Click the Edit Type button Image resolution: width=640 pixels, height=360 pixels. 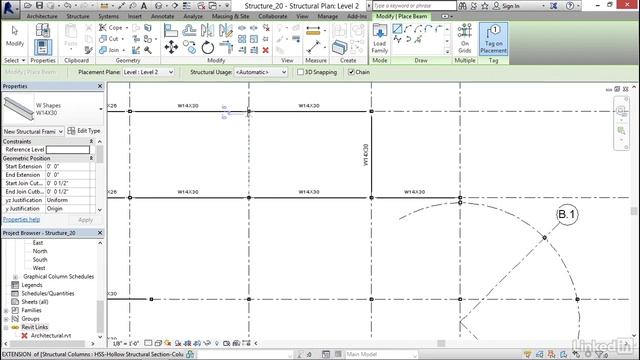coord(84,131)
